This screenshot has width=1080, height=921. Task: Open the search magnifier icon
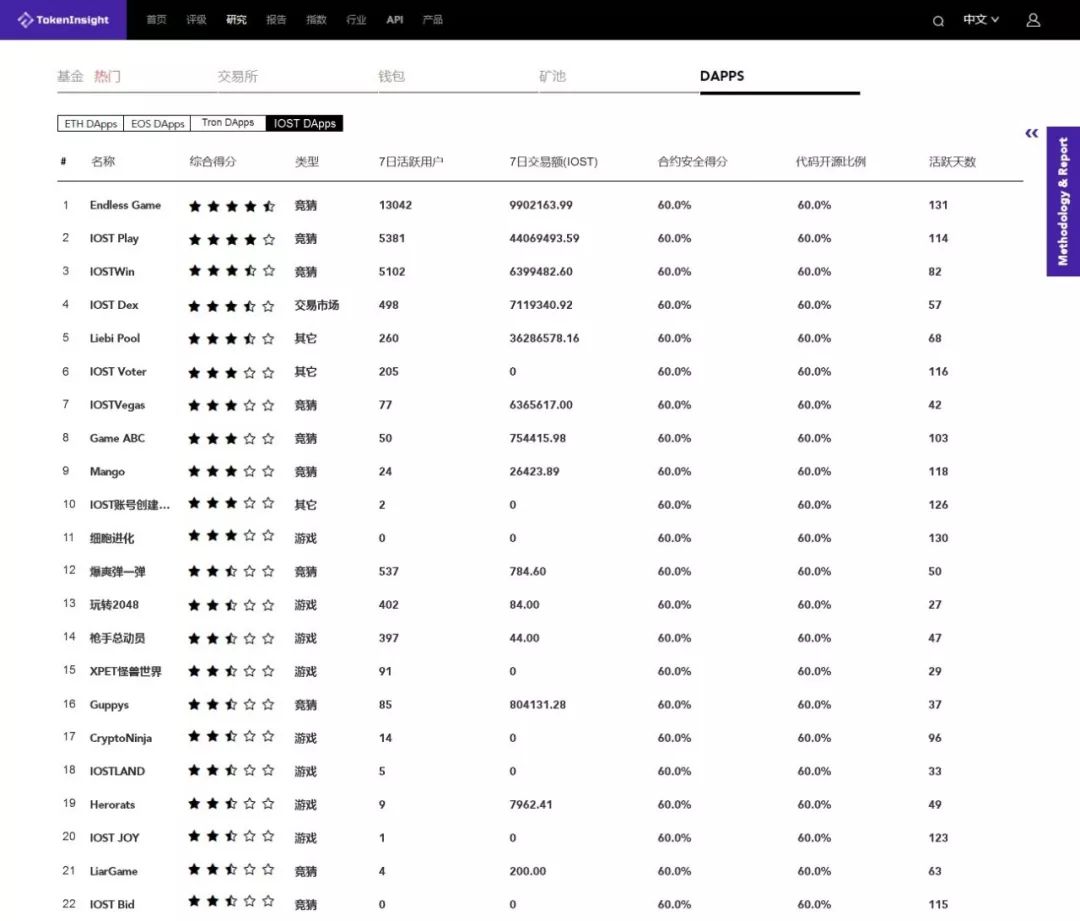[938, 21]
